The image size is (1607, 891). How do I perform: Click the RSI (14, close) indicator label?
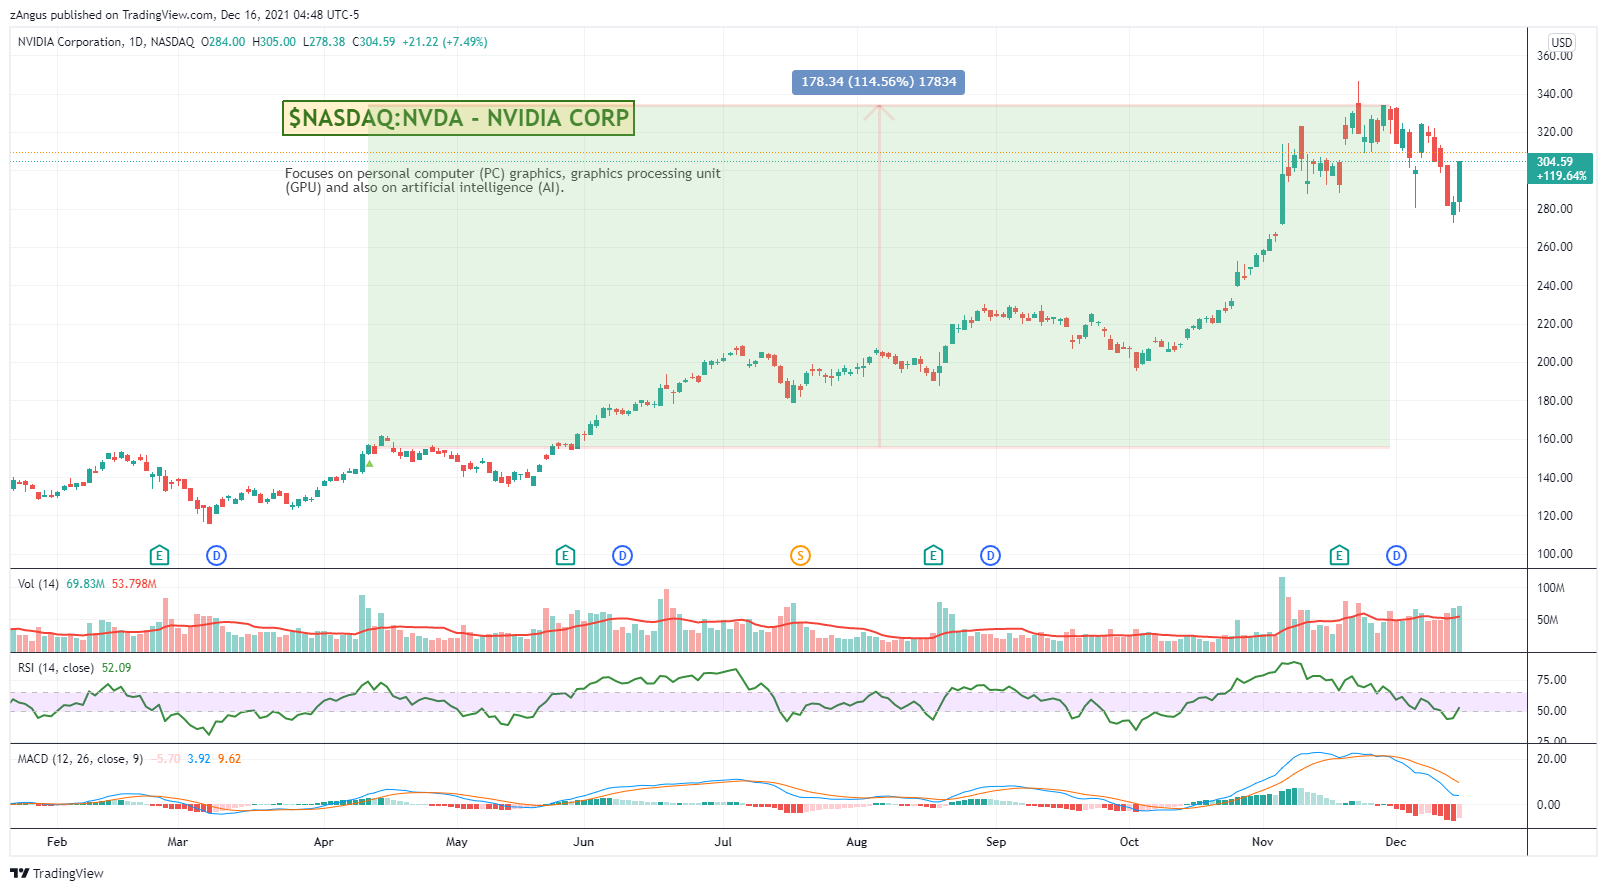(56, 668)
